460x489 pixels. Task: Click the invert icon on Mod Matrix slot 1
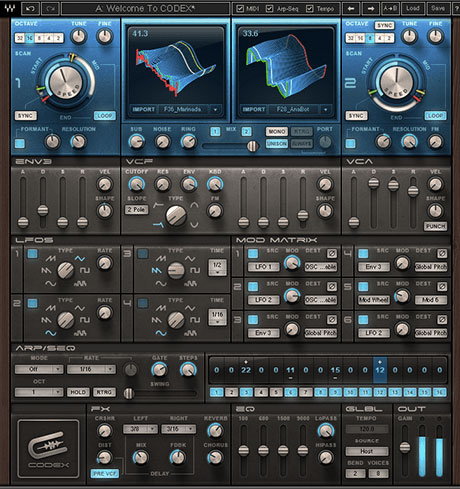tap(331, 254)
